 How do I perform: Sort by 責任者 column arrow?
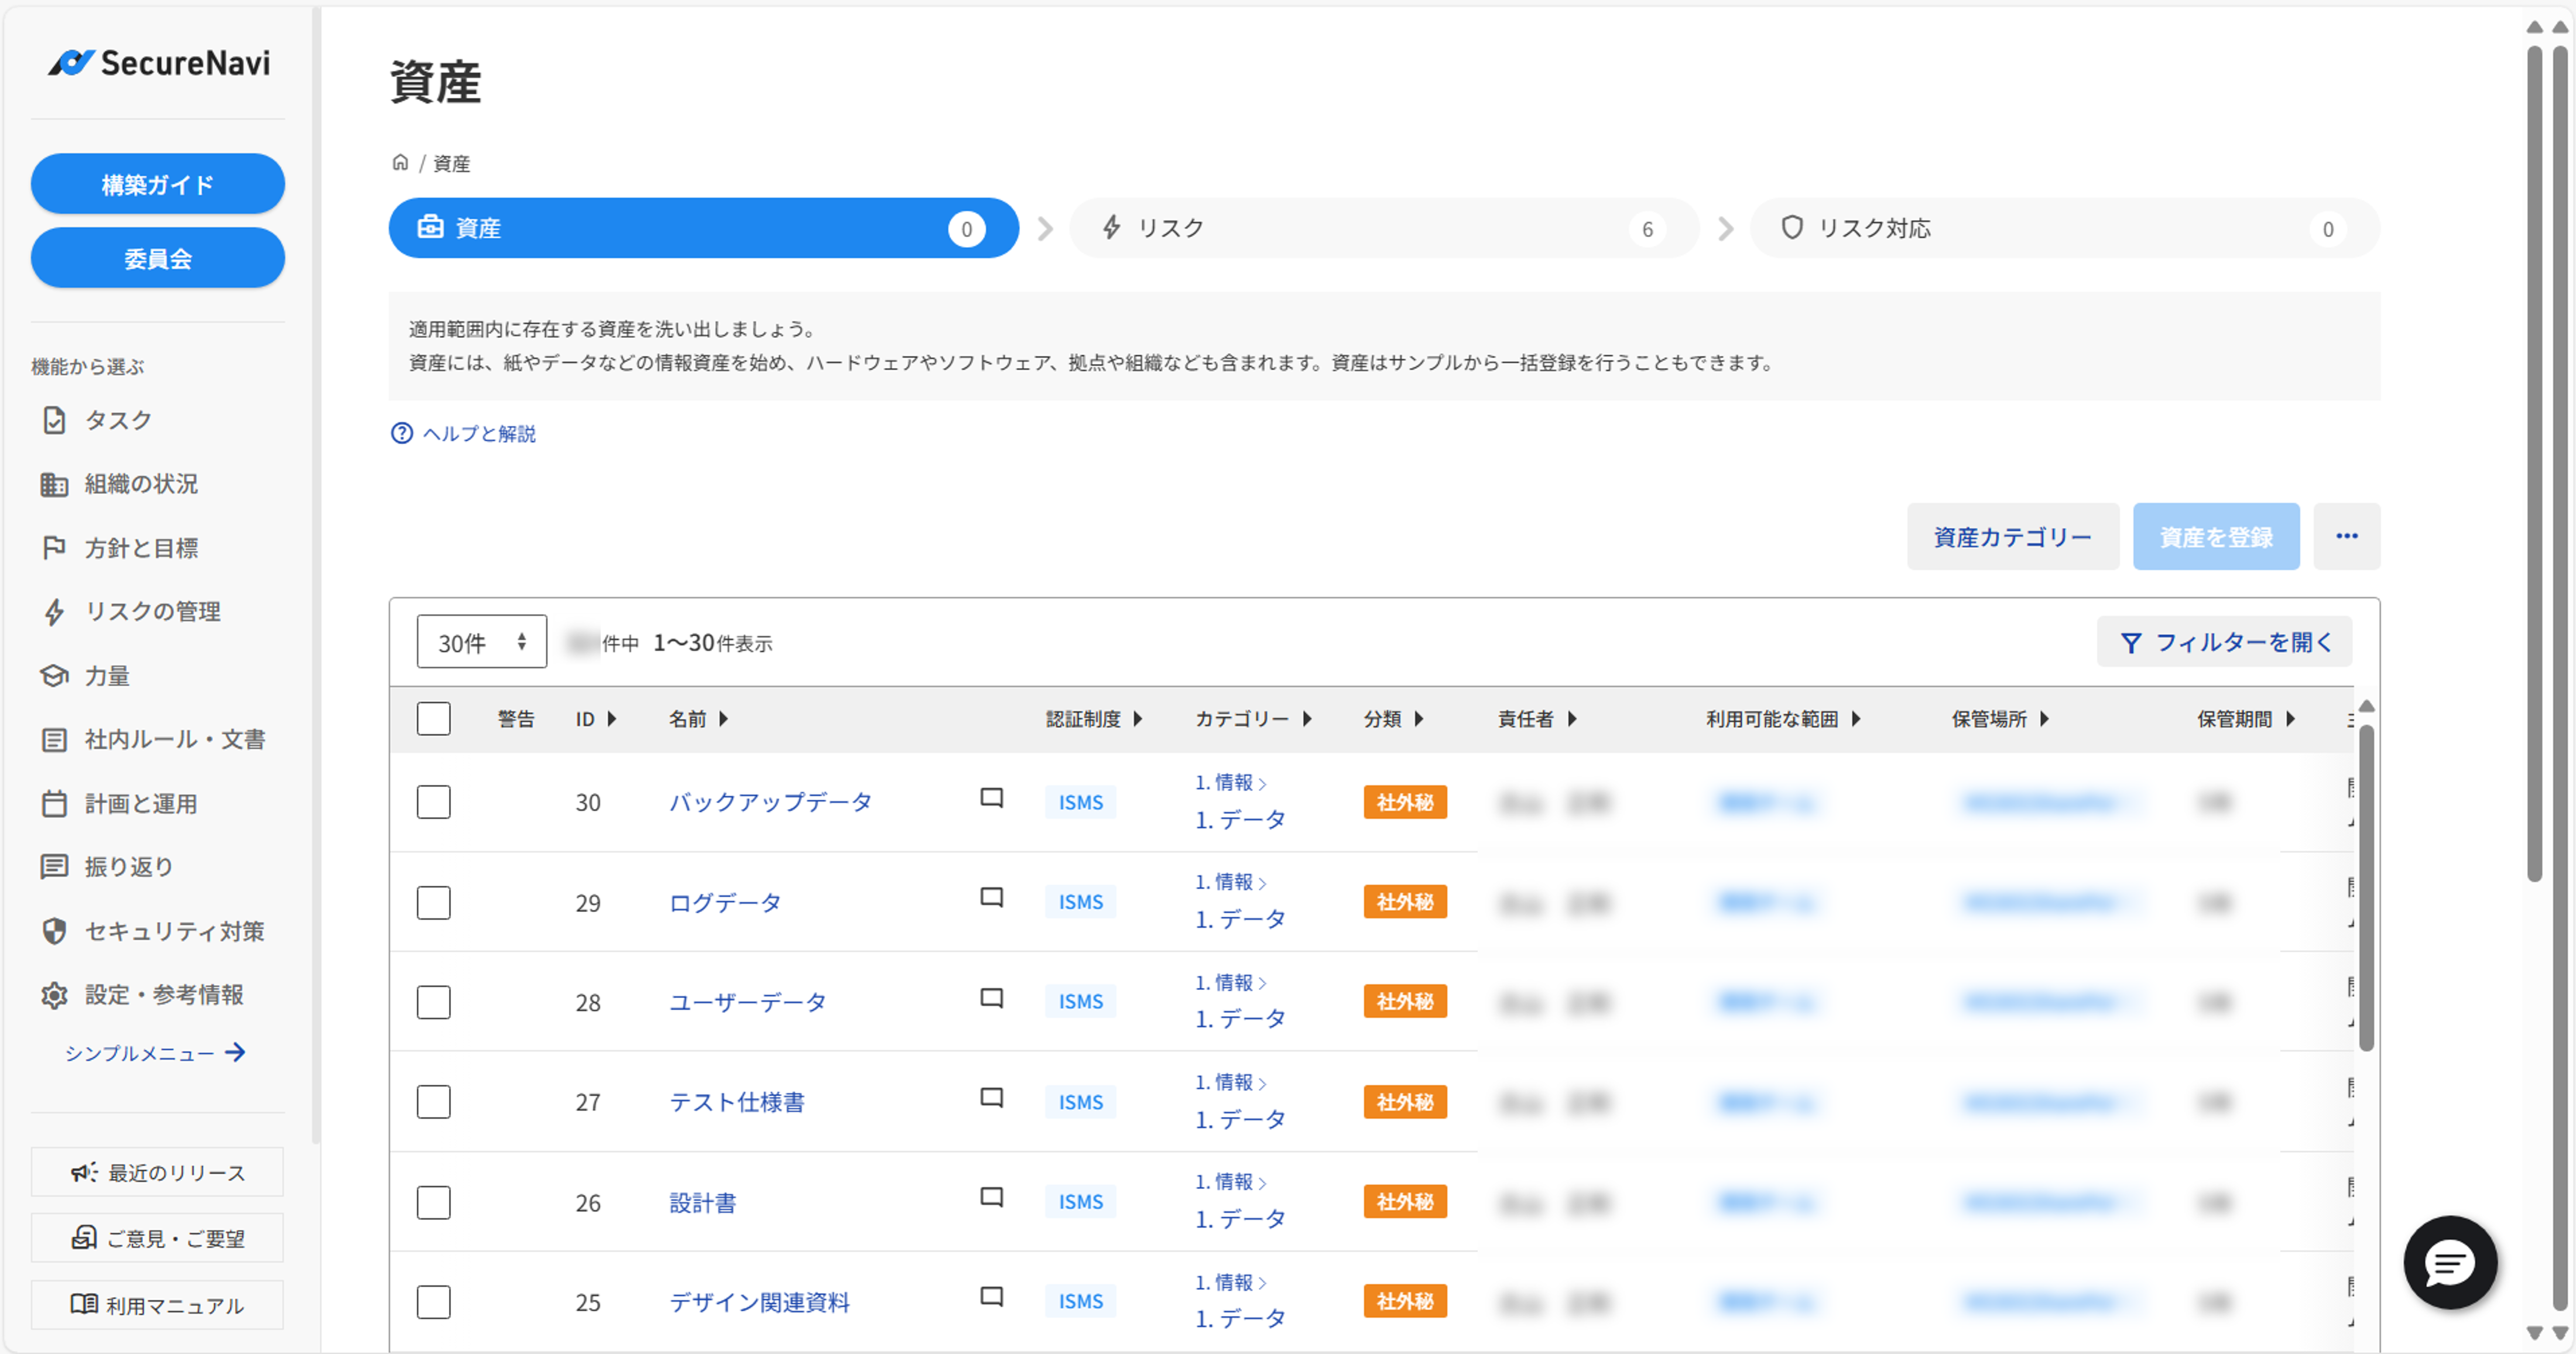click(x=1572, y=719)
